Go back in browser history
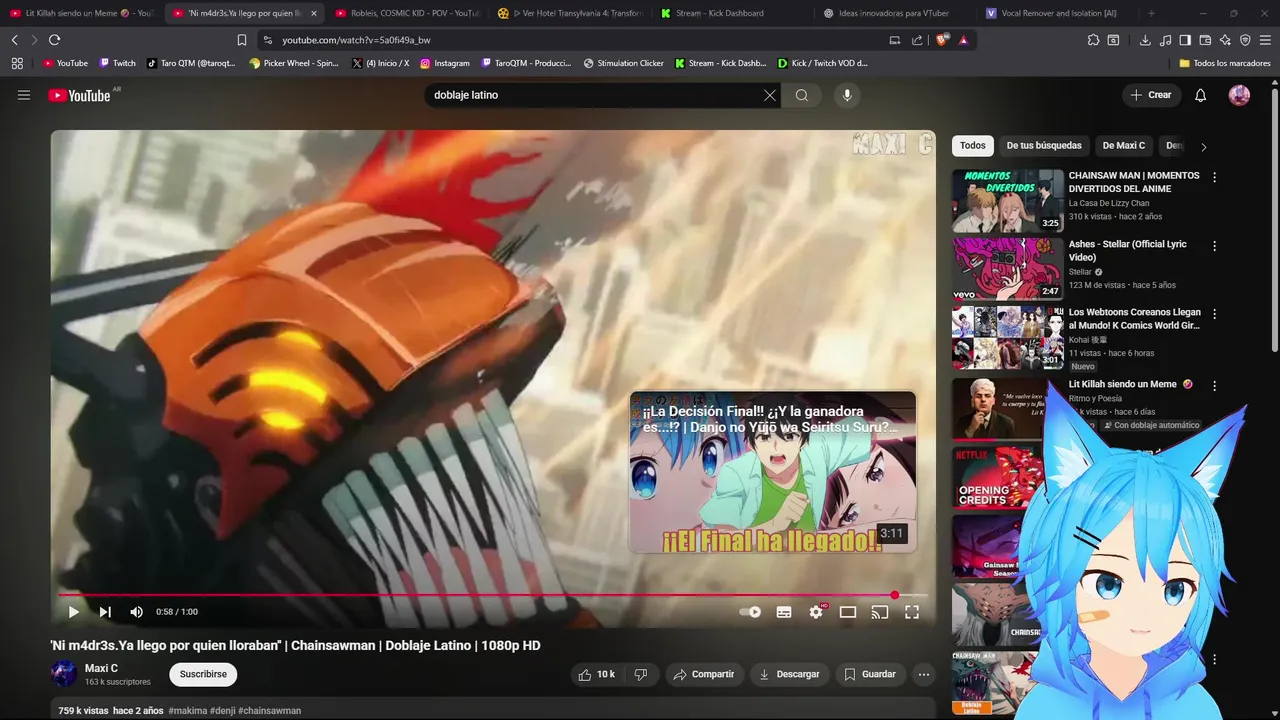Image resolution: width=1280 pixels, height=720 pixels. pos(14,40)
